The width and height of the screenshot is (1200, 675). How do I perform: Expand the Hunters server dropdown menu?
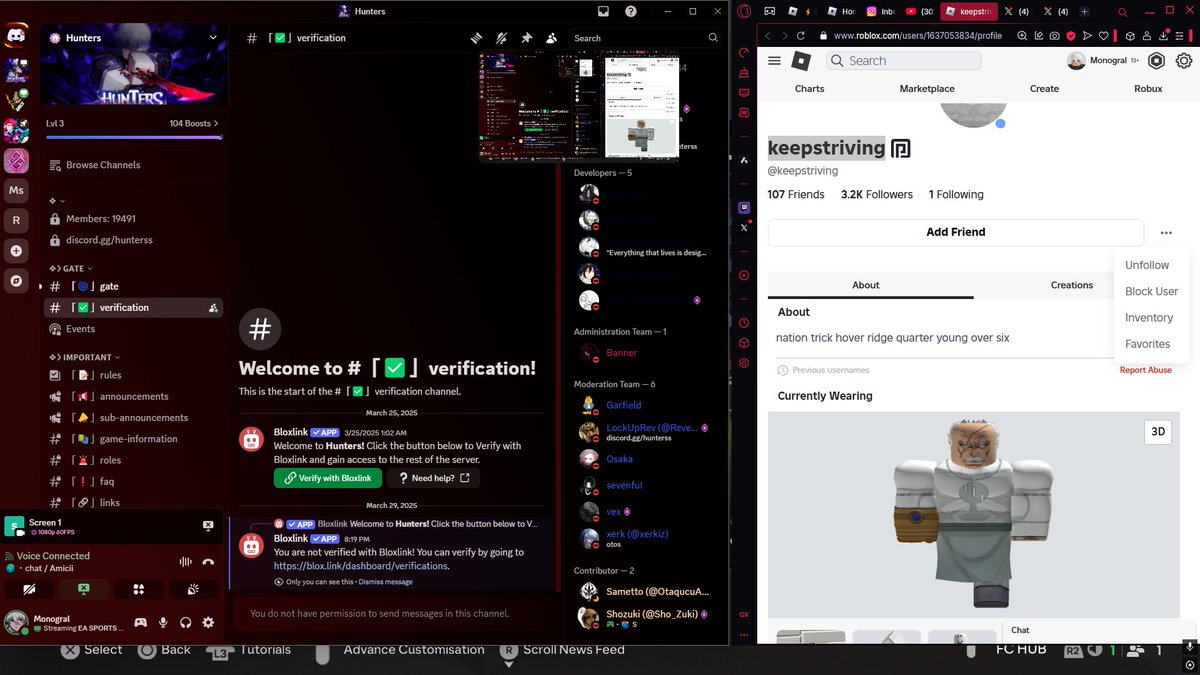coord(213,37)
